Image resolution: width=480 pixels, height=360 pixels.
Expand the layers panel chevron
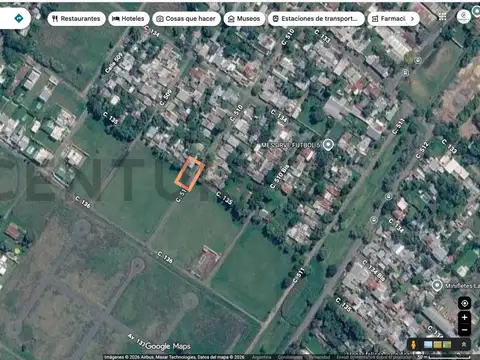(x=463, y=344)
